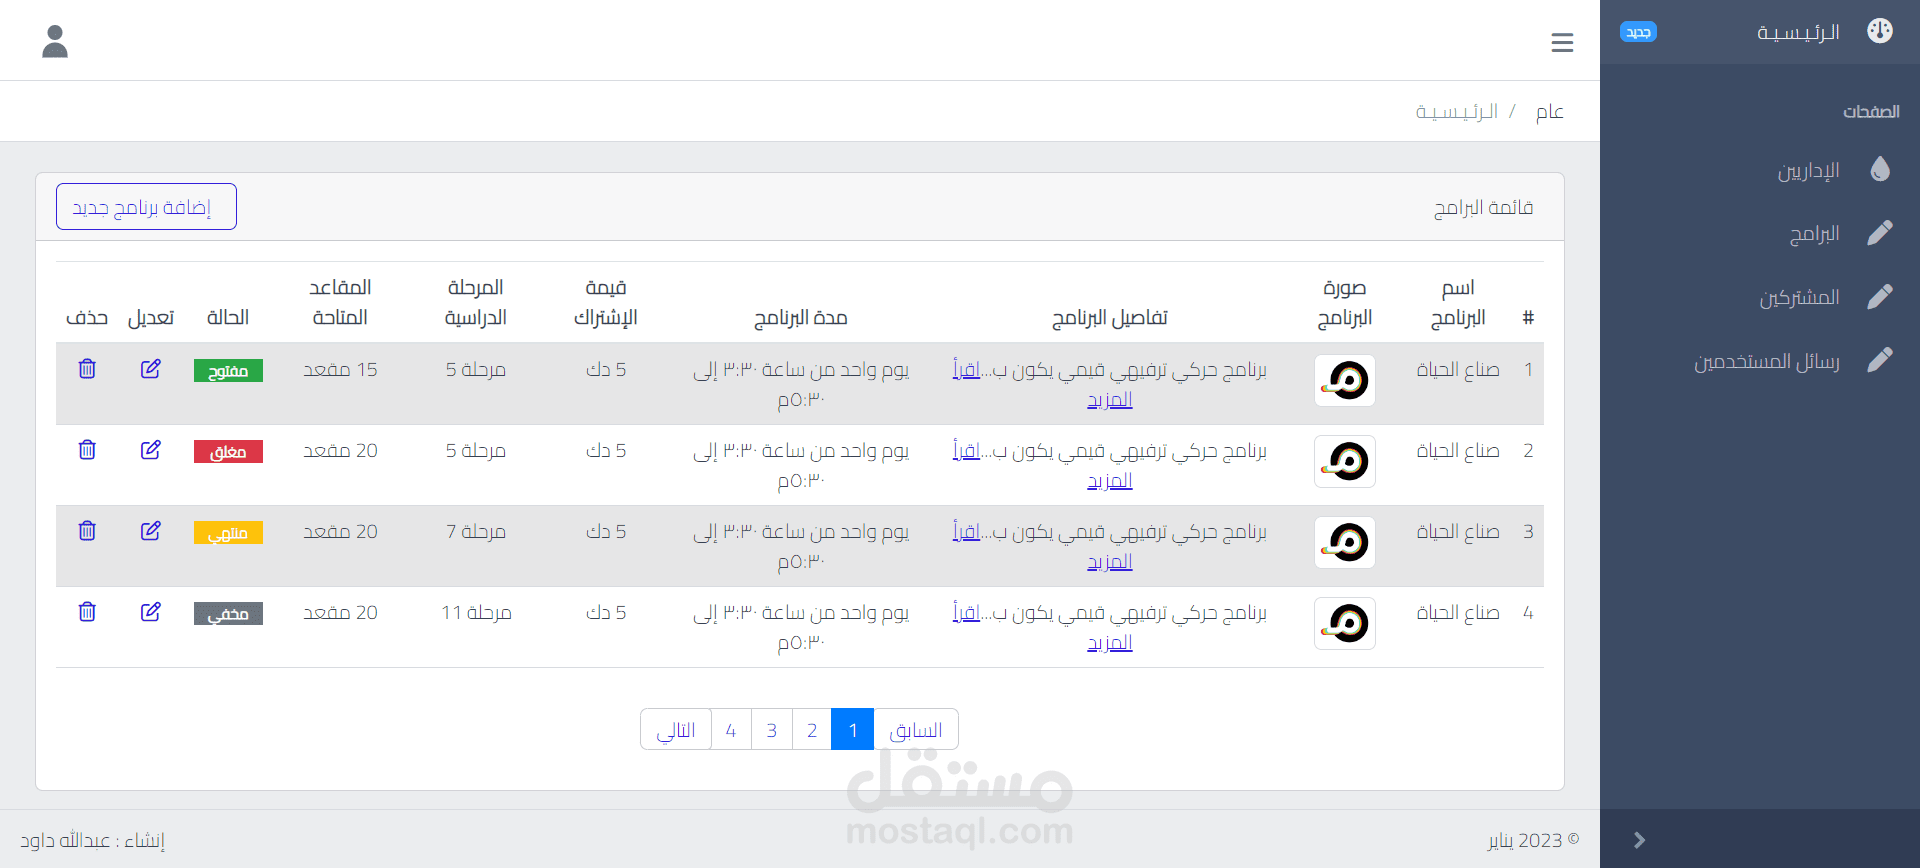Click the red مغلق status badge
Viewport: 1920px width, 868px height.
228,452
